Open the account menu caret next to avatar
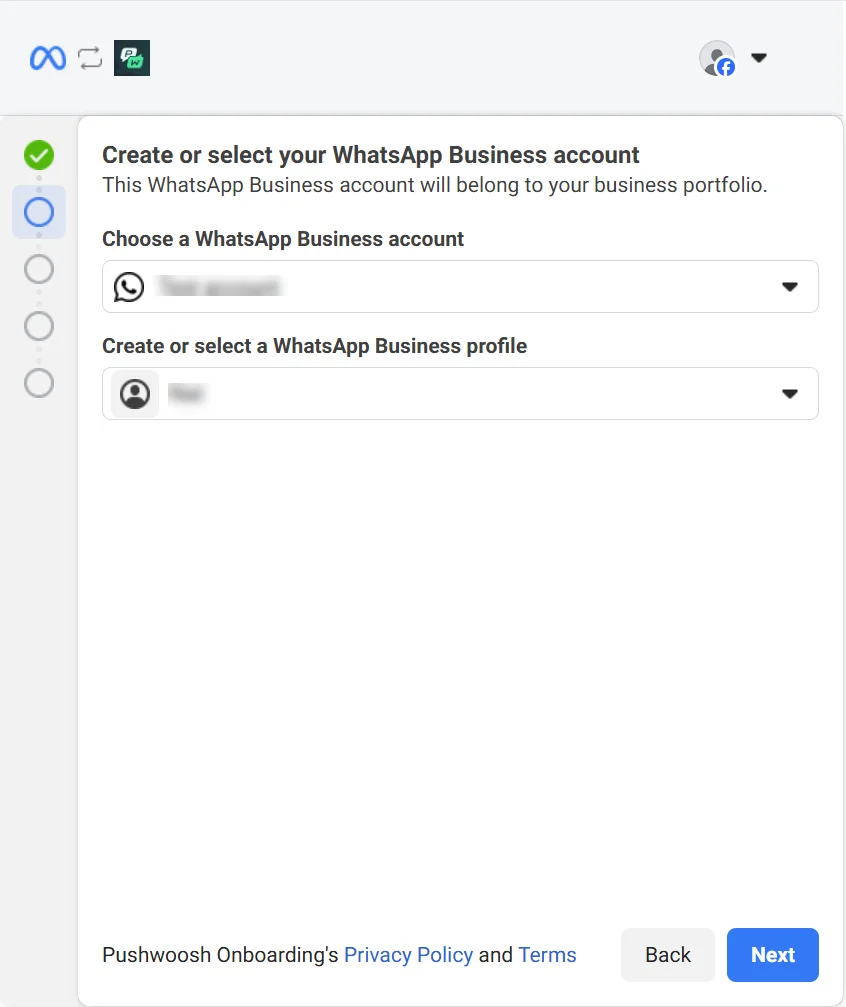 coord(759,58)
